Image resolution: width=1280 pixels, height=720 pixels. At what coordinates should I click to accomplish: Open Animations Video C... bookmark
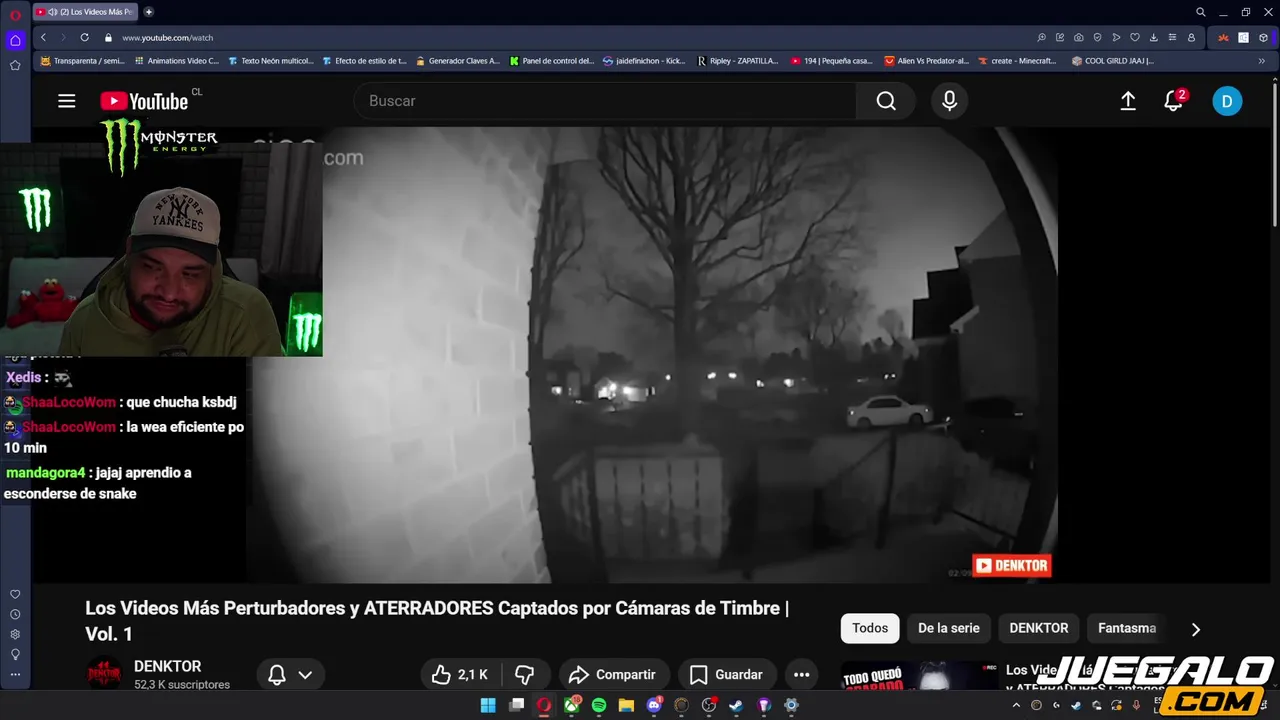176,61
